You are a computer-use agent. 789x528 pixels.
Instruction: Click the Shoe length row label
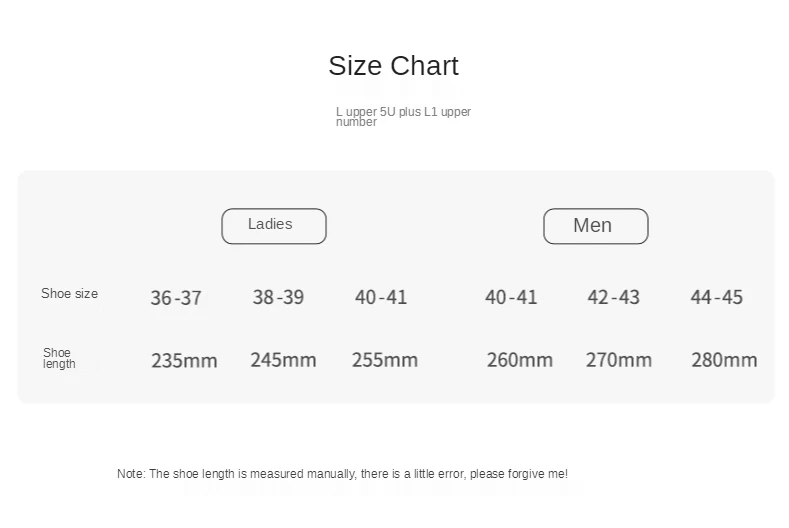(59, 358)
